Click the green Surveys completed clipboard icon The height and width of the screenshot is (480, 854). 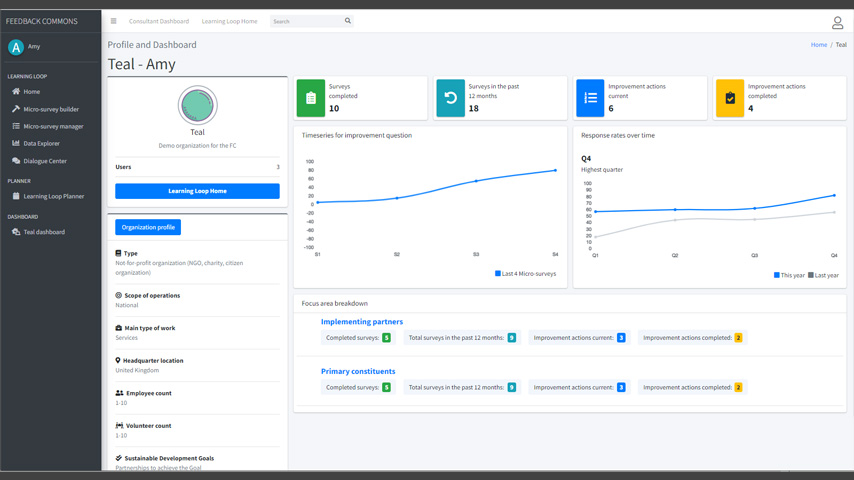[x=310, y=98]
